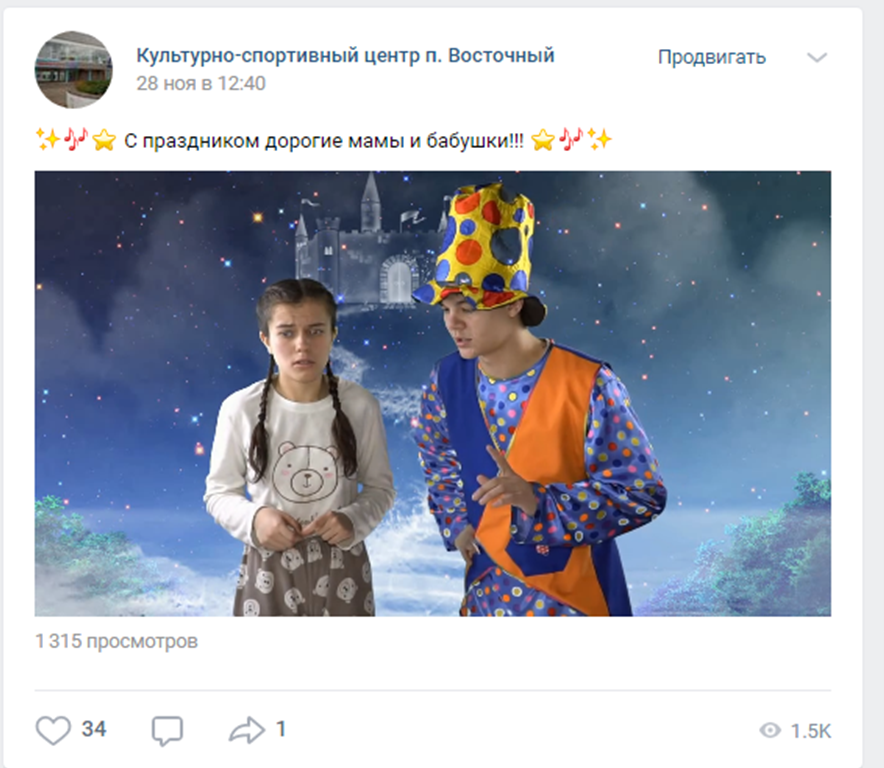Open comments with the speech bubble icon

point(167,731)
